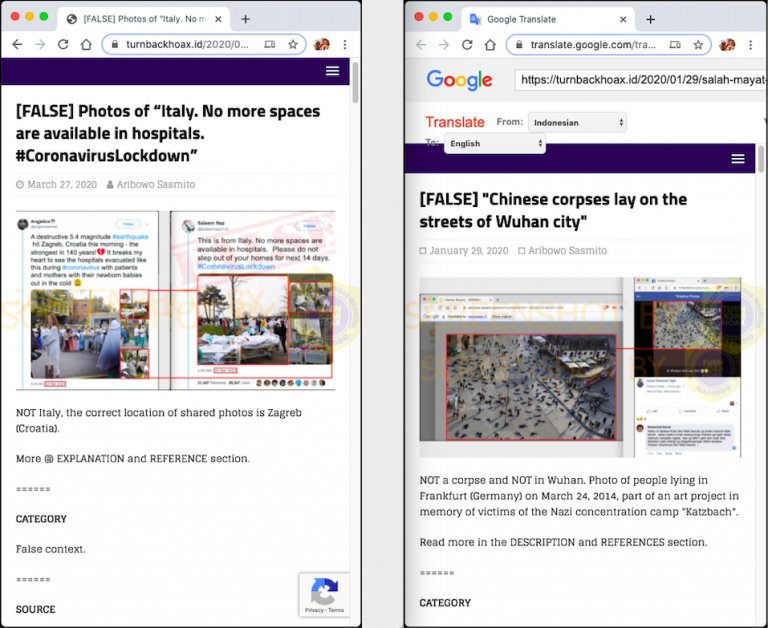The height and width of the screenshot is (628, 768).
Task: Open device cast icon in Translate address bar
Action: (x=675, y=45)
